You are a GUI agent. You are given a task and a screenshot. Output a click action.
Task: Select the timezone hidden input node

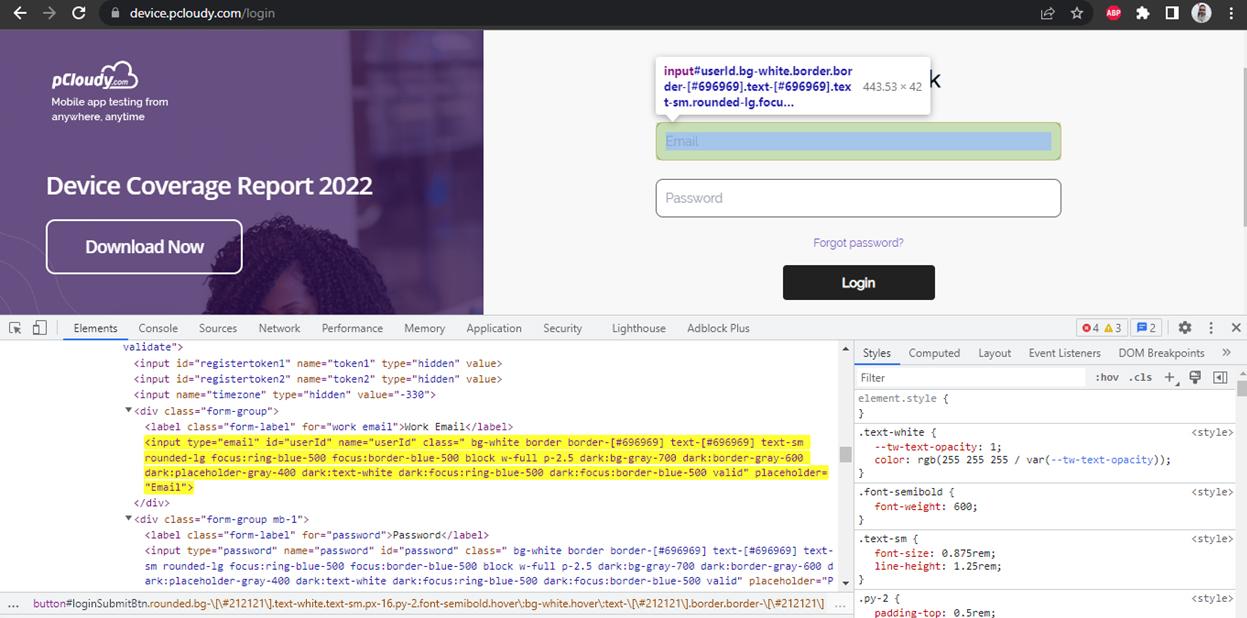tap(284, 395)
